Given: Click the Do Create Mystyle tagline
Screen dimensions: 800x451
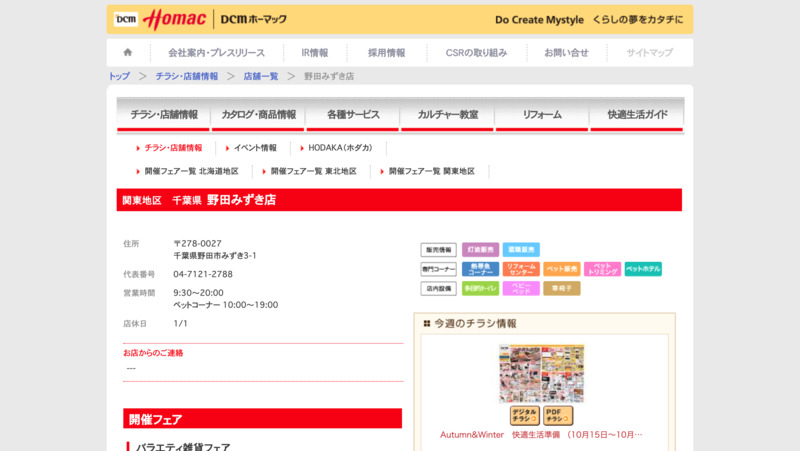Looking at the screenshot, I should point(539,20).
